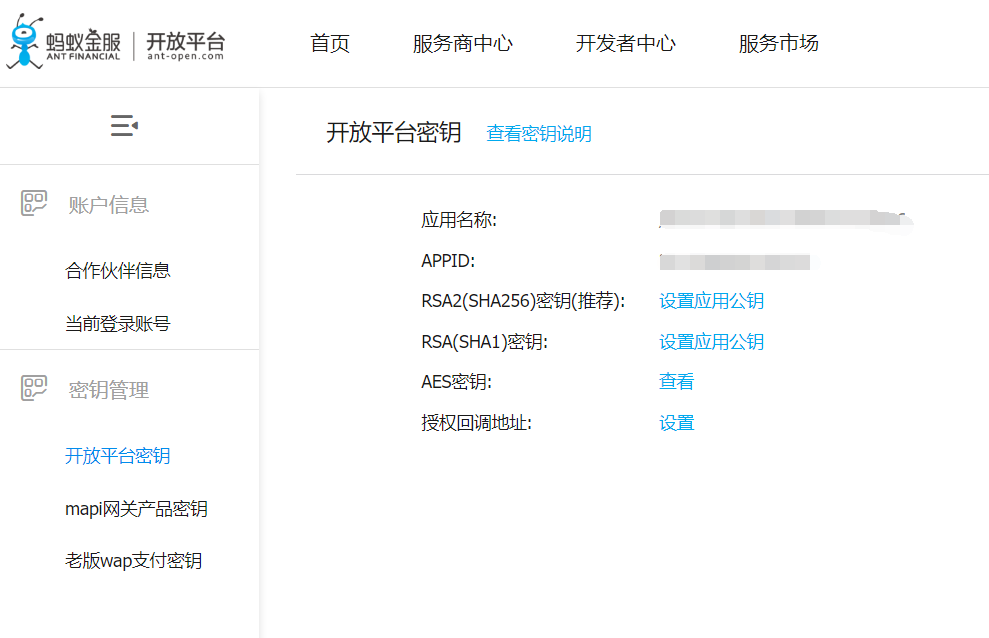Expand the 账户信息 sidebar section
The image size is (989, 638).
108,205
